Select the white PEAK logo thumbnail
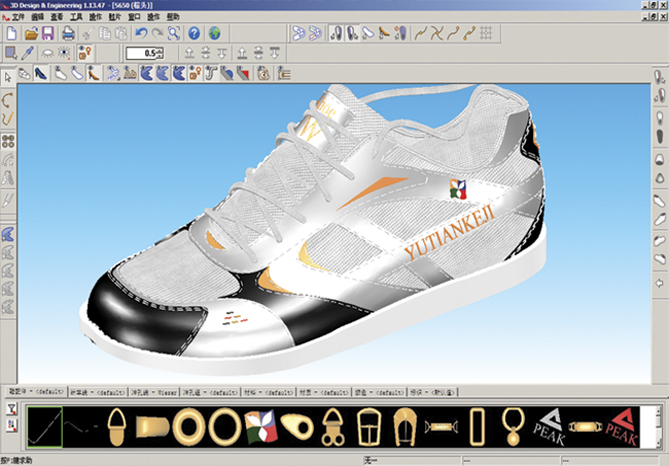 549,427
